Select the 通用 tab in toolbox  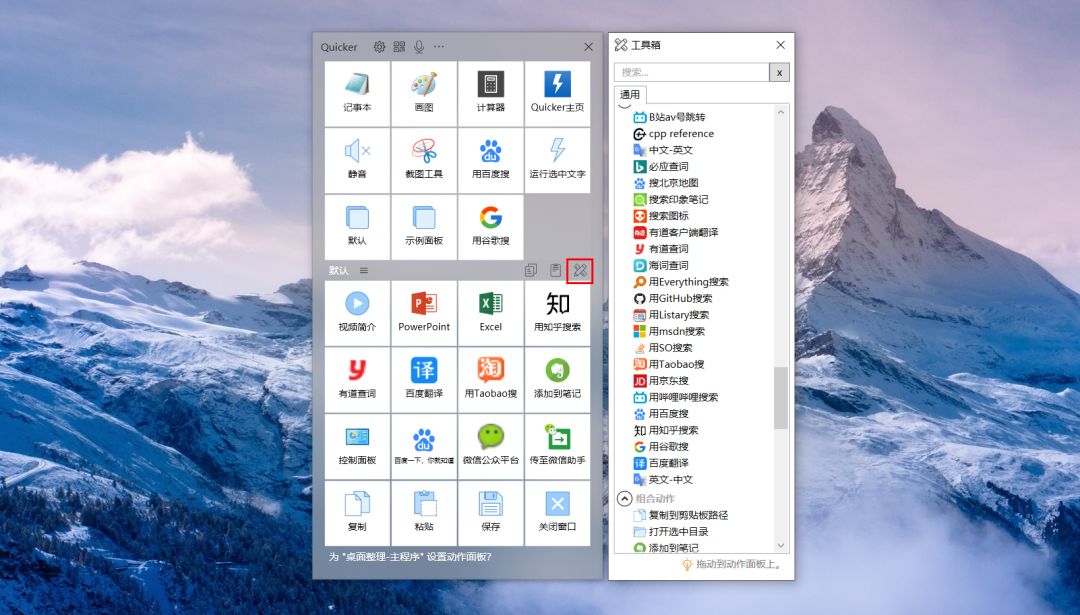pyautogui.click(x=630, y=94)
